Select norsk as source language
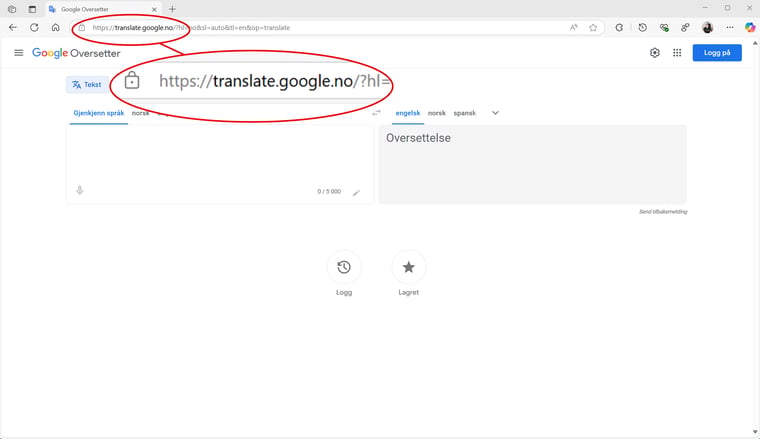The height and width of the screenshot is (439, 760). pyautogui.click(x=141, y=113)
